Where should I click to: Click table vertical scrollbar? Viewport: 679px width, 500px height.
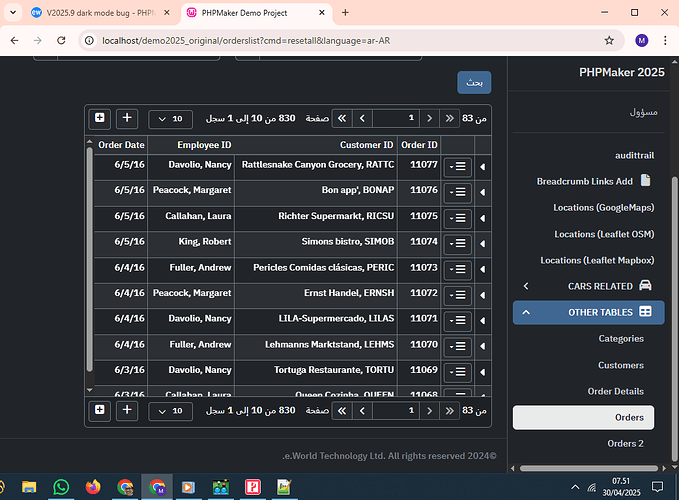(x=90, y=260)
